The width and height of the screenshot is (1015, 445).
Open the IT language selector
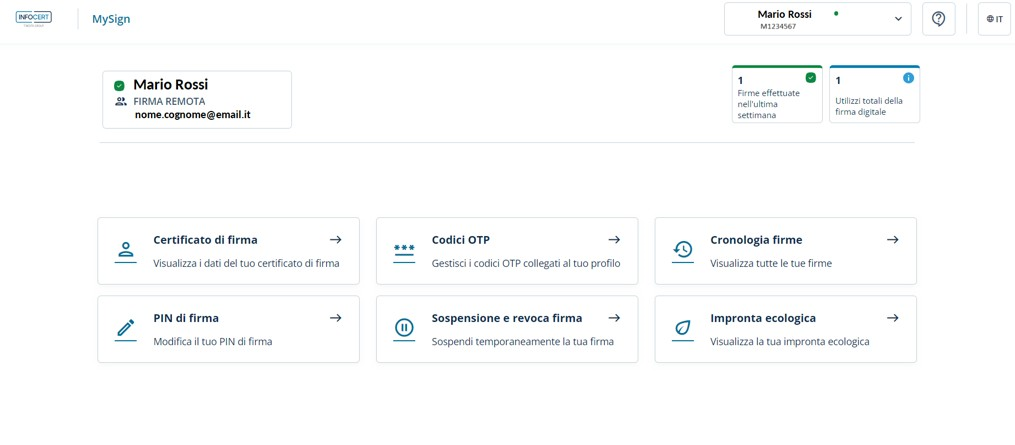(x=994, y=19)
